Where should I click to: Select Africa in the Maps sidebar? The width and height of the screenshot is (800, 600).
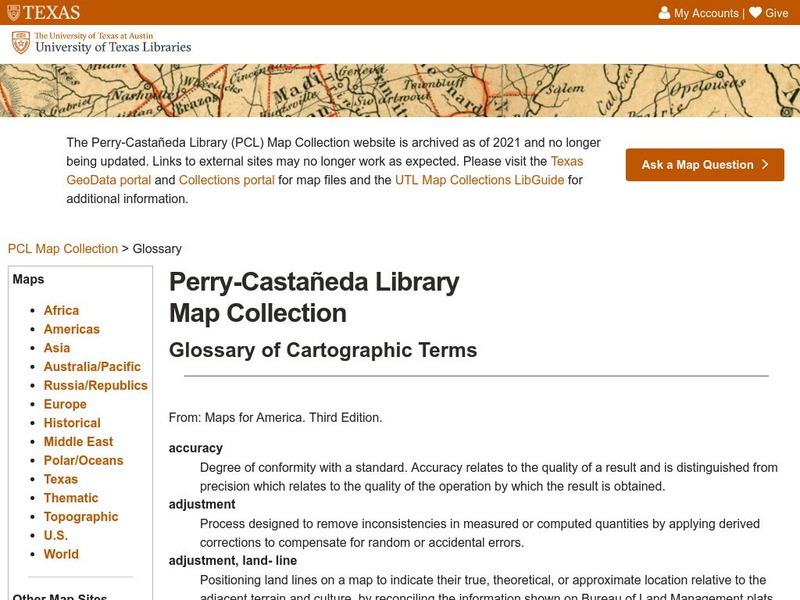(x=61, y=310)
